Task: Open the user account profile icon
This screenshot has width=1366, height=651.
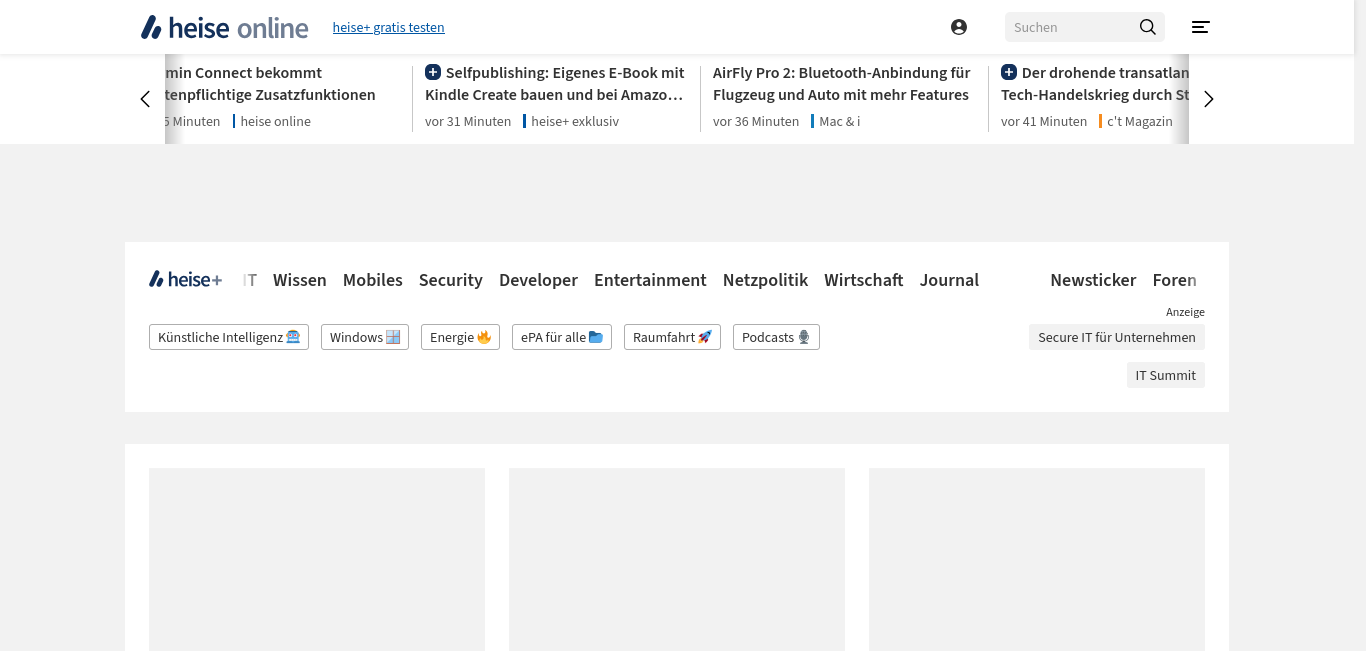Action: tap(959, 27)
